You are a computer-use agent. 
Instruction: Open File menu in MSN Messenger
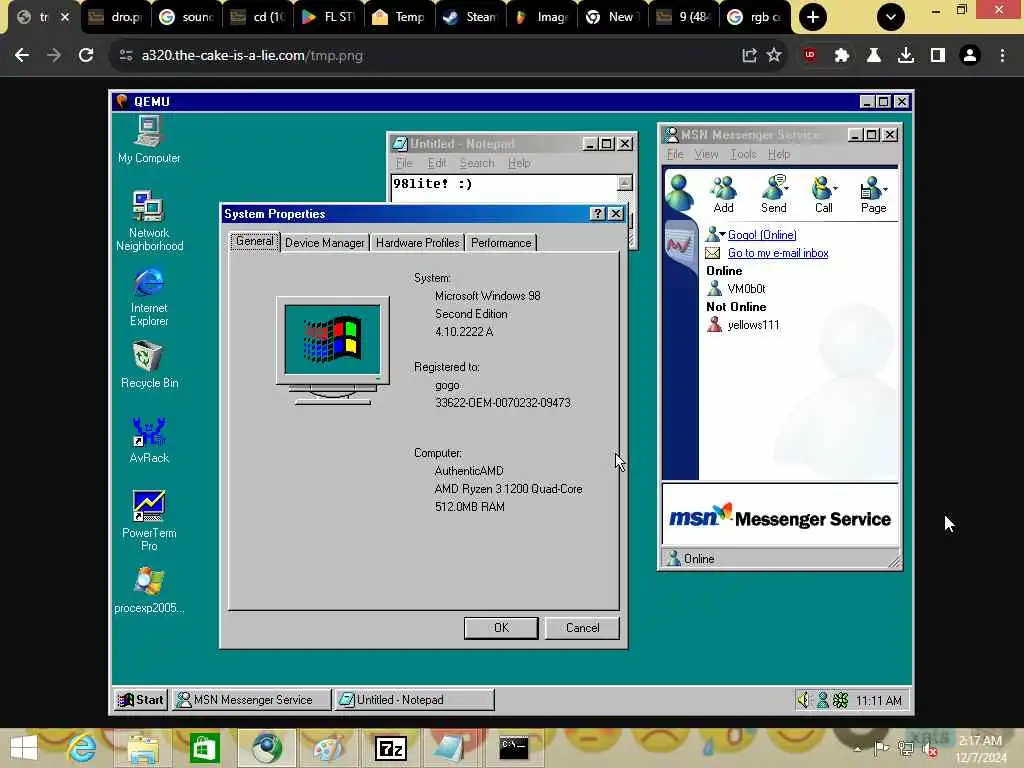675,154
